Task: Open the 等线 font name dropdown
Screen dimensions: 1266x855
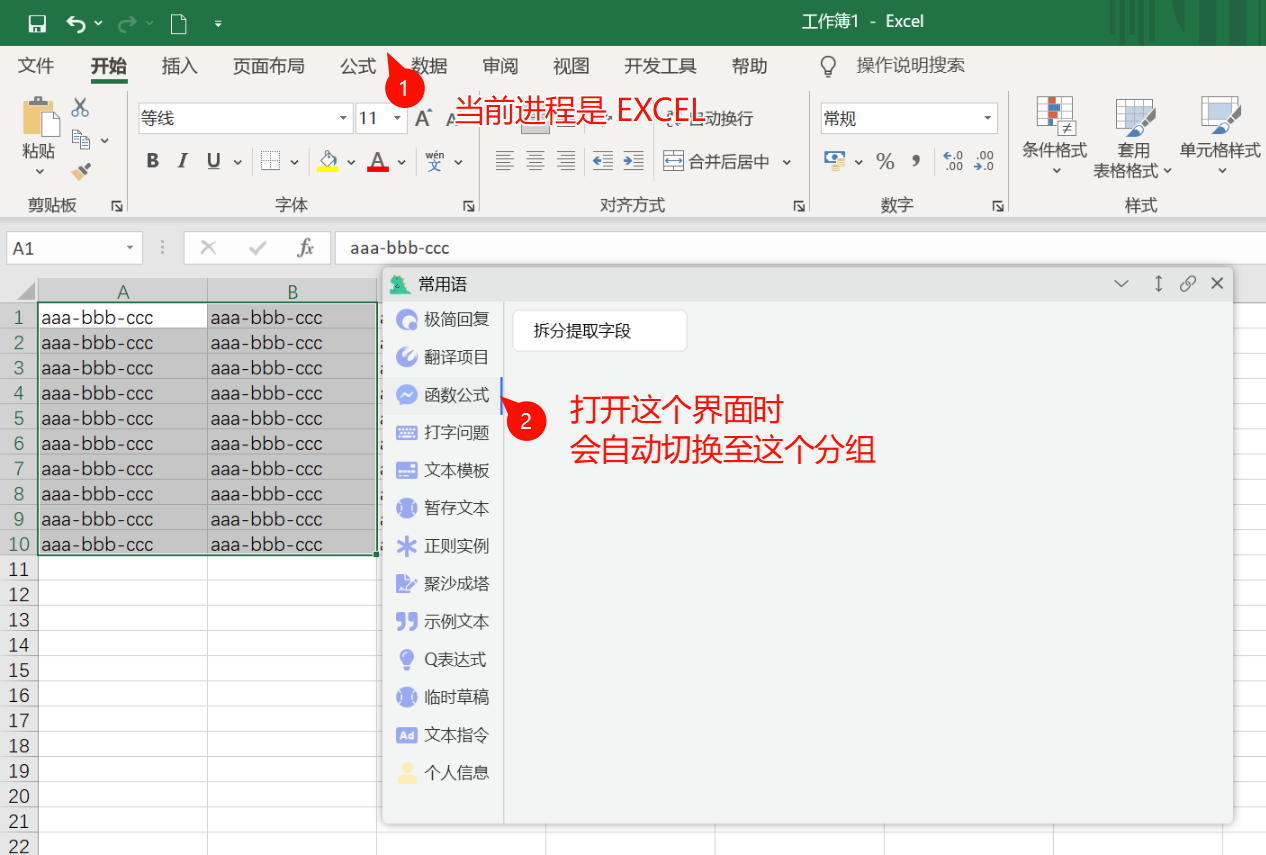Action: pyautogui.click(x=344, y=118)
